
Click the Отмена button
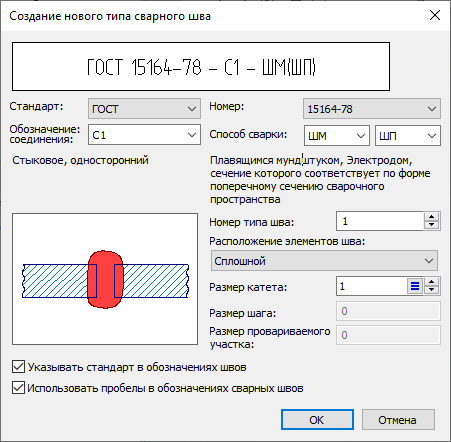click(x=398, y=420)
